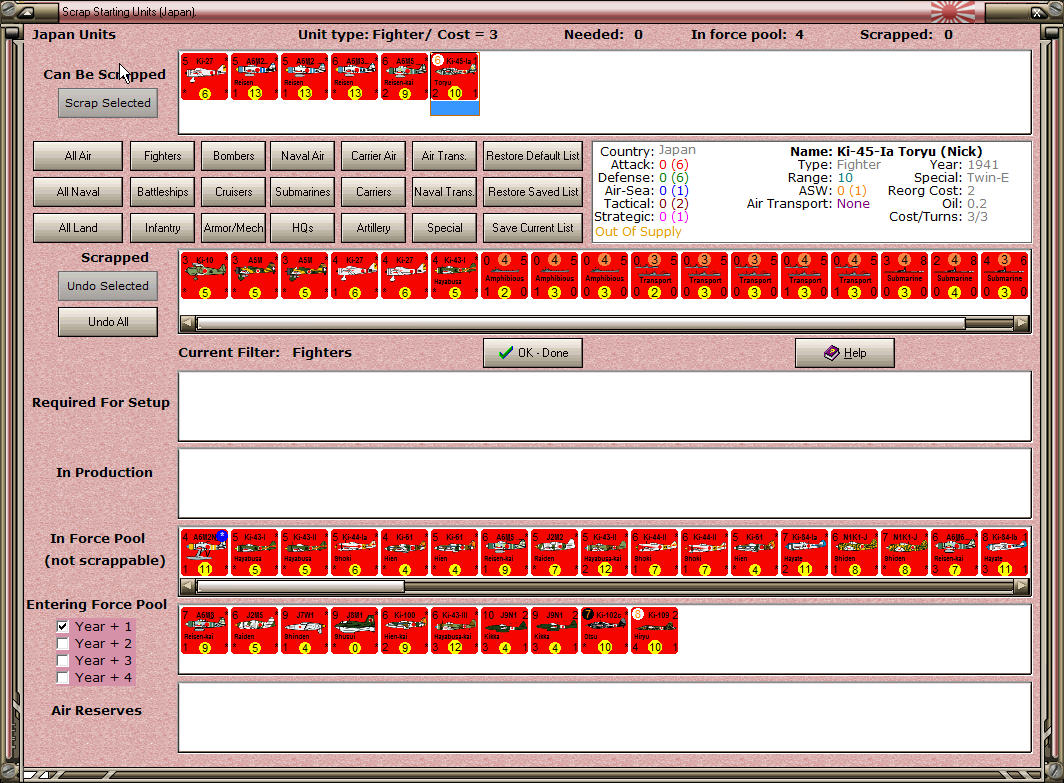Click the Ki-84-Ia Hayate unit in Force Pool
This screenshot has height=783, width=1064.
click(x=805, y=552)
